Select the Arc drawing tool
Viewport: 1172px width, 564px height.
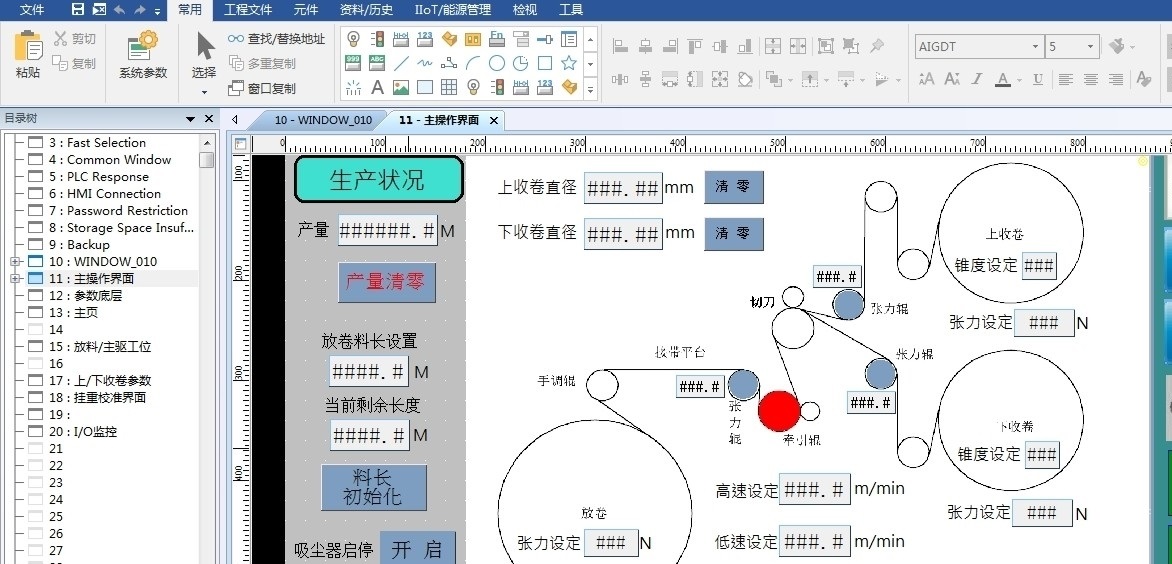(x=473, y=63)
